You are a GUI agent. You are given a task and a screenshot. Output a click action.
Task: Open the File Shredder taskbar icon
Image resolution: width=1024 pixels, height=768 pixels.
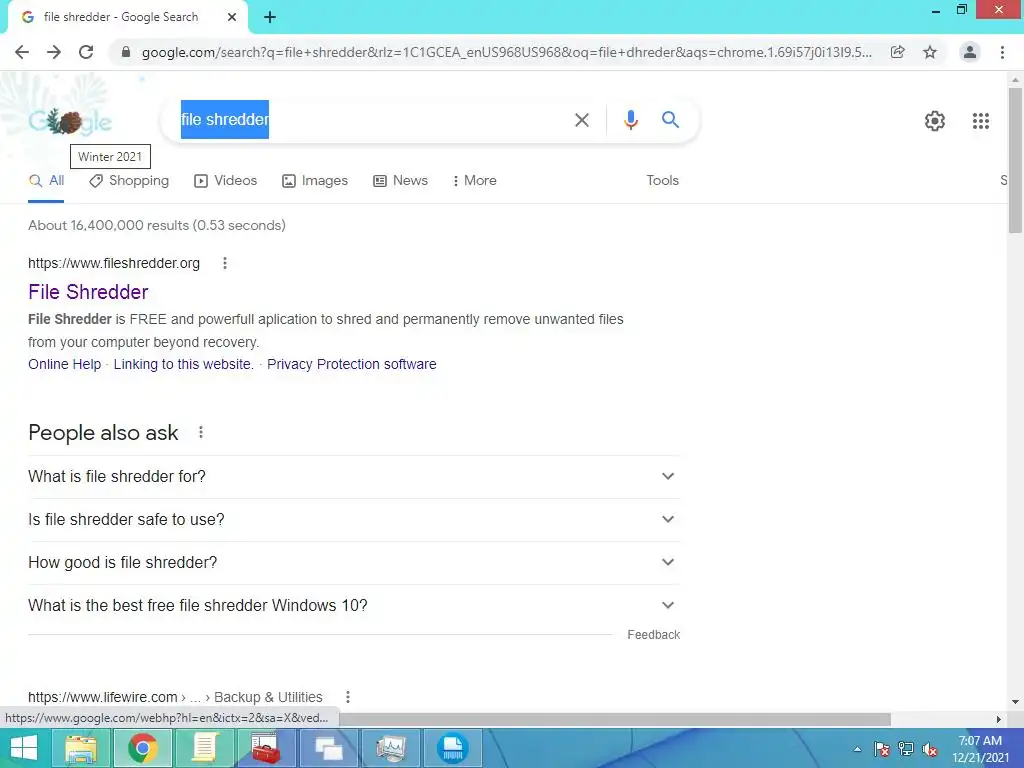pyautogui.click(x=453, y=748)
